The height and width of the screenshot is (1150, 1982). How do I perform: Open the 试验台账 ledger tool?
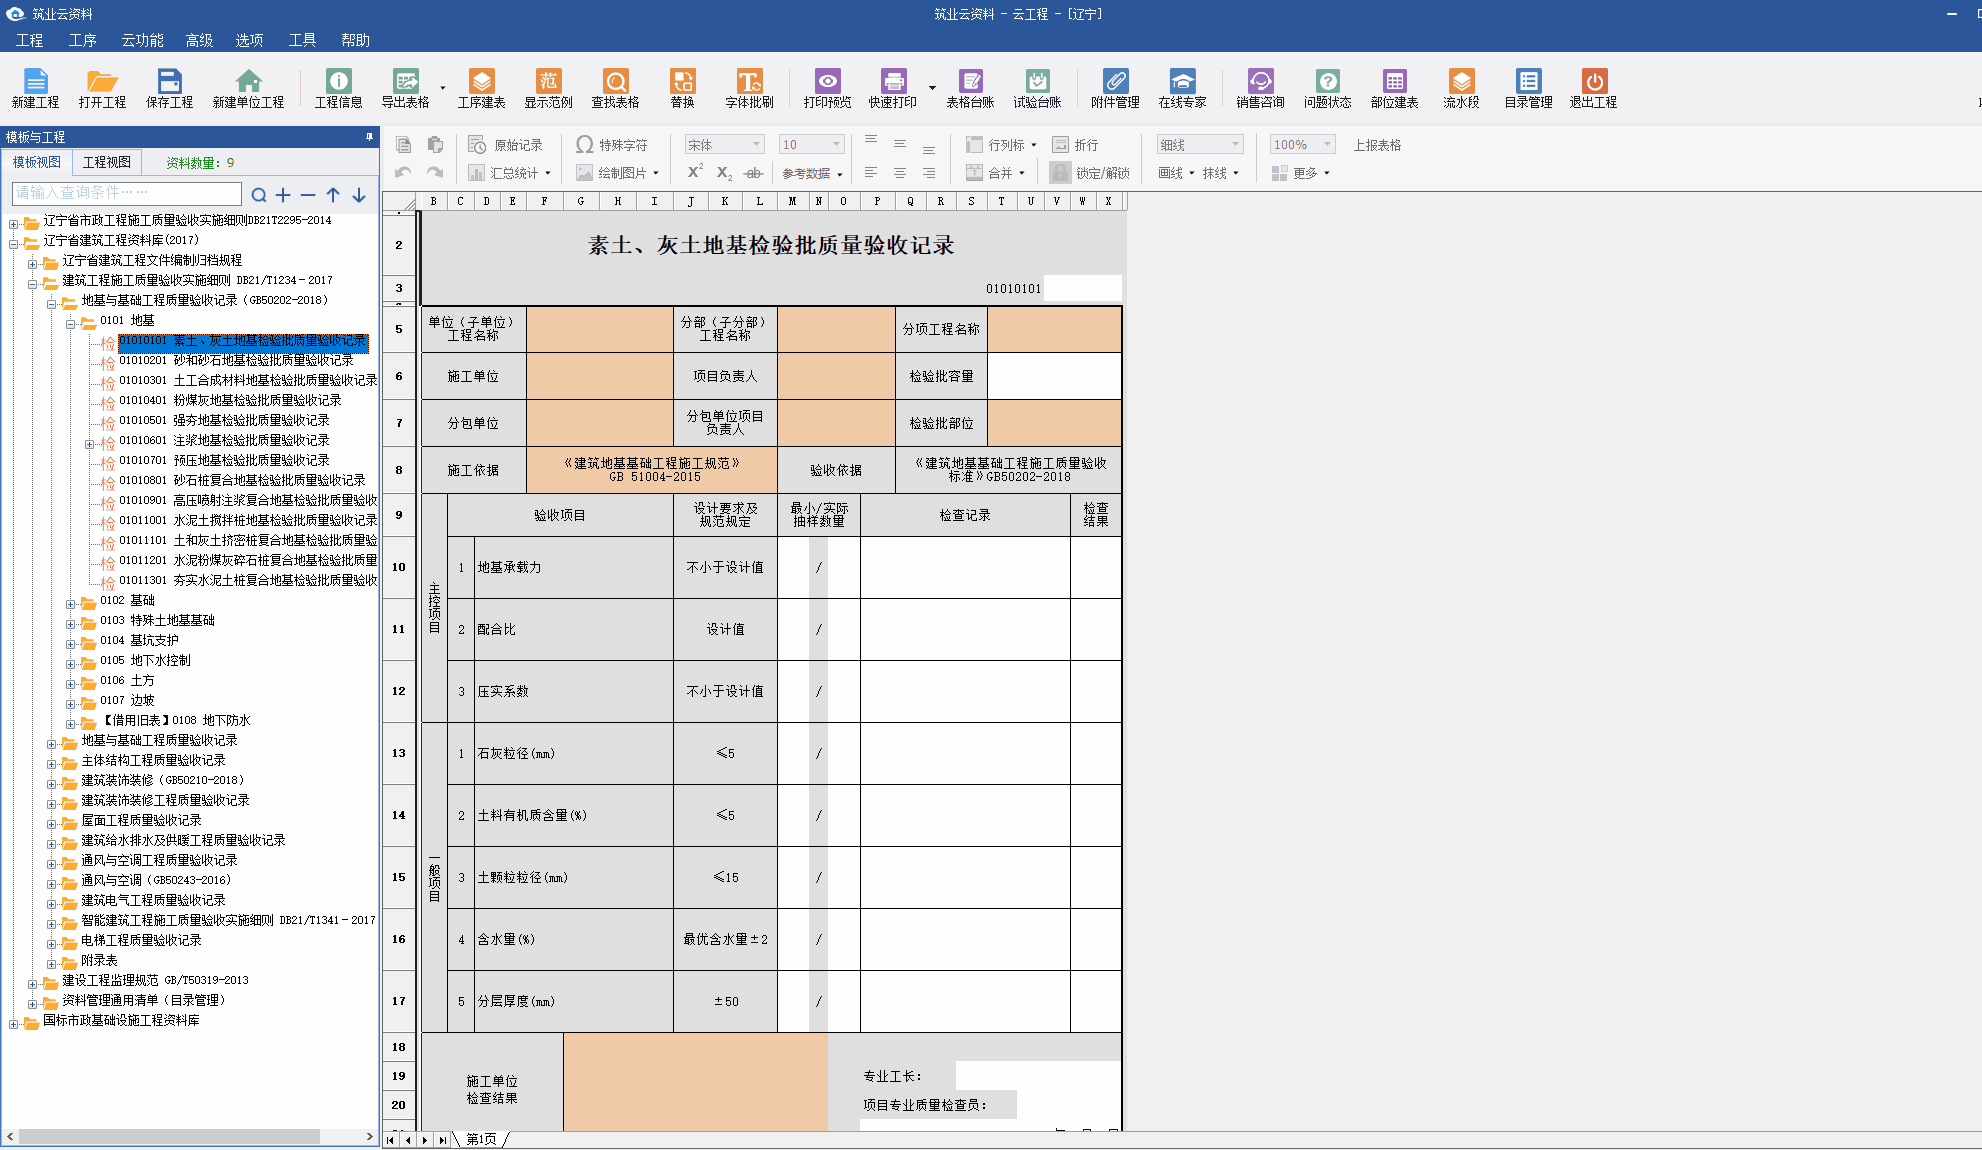click(x=1038, y=88)
